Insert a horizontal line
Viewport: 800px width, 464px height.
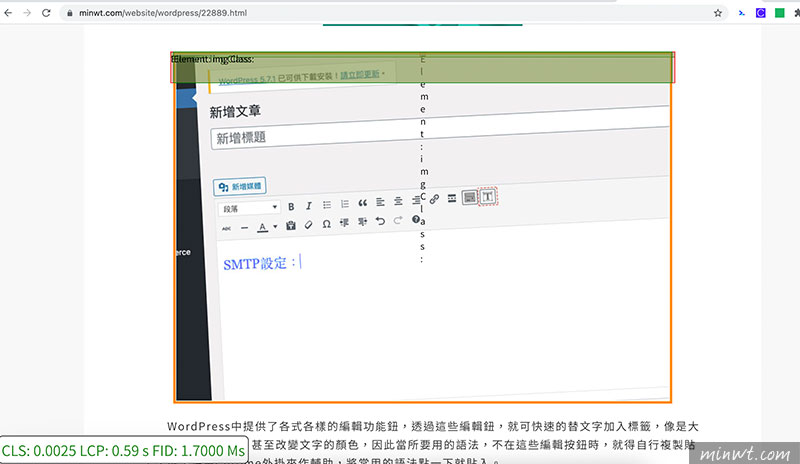(x=244, y=228)
